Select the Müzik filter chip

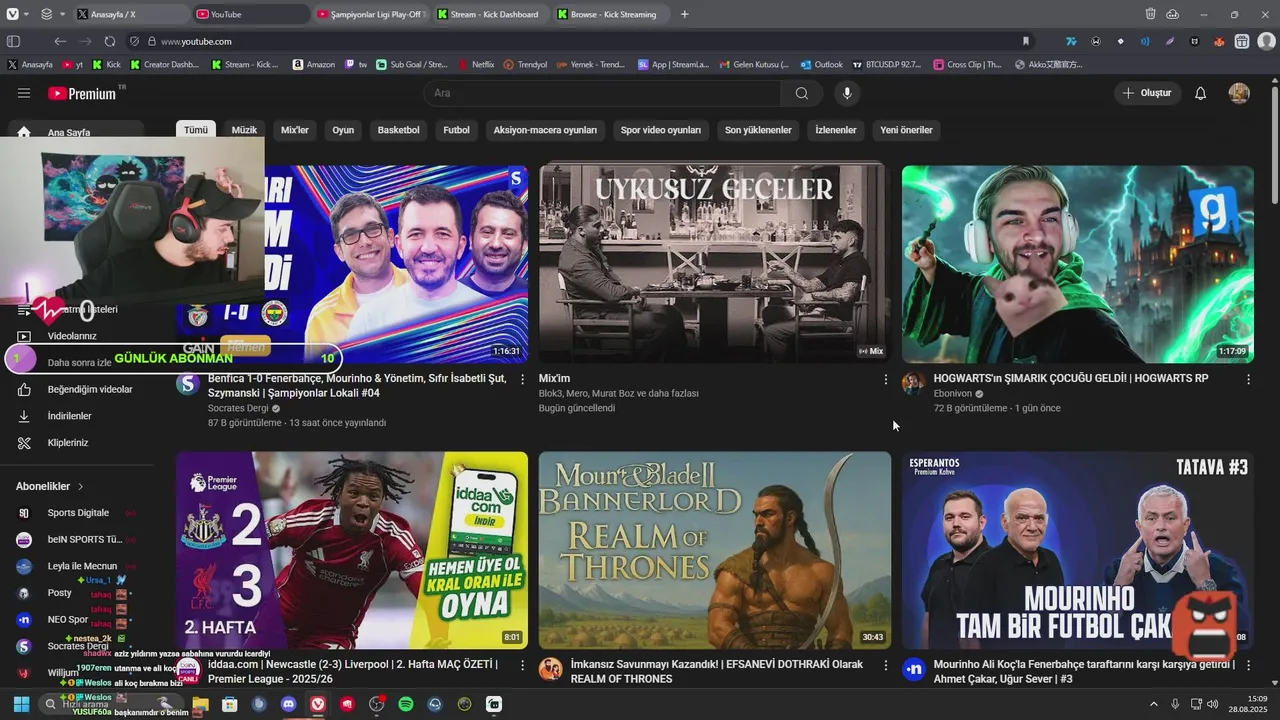(x=244, y=130)
